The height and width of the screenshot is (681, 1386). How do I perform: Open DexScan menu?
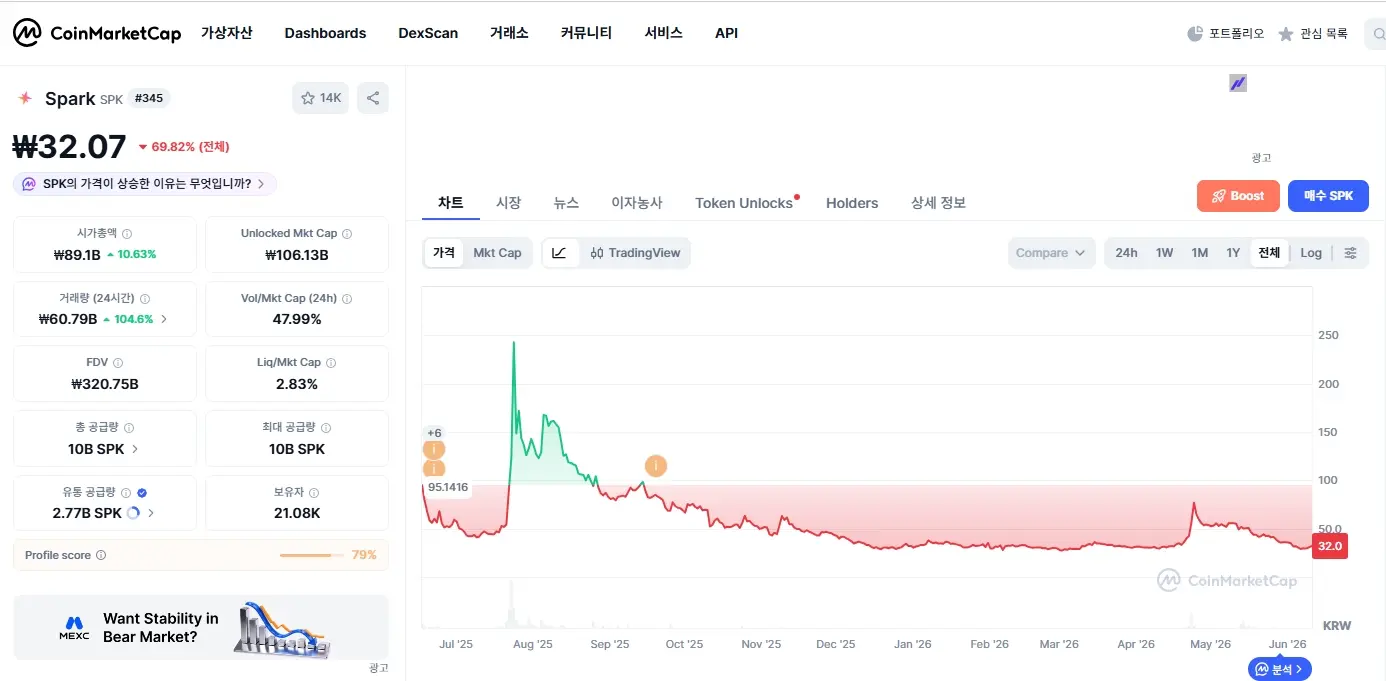click(x=428, y=33)
